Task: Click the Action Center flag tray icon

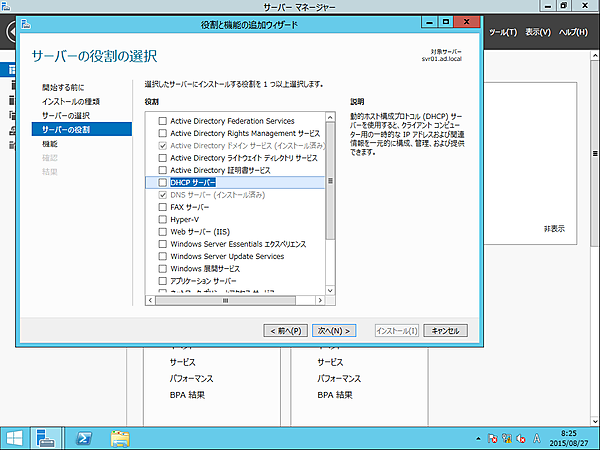Action: click(x=493, y=439)
